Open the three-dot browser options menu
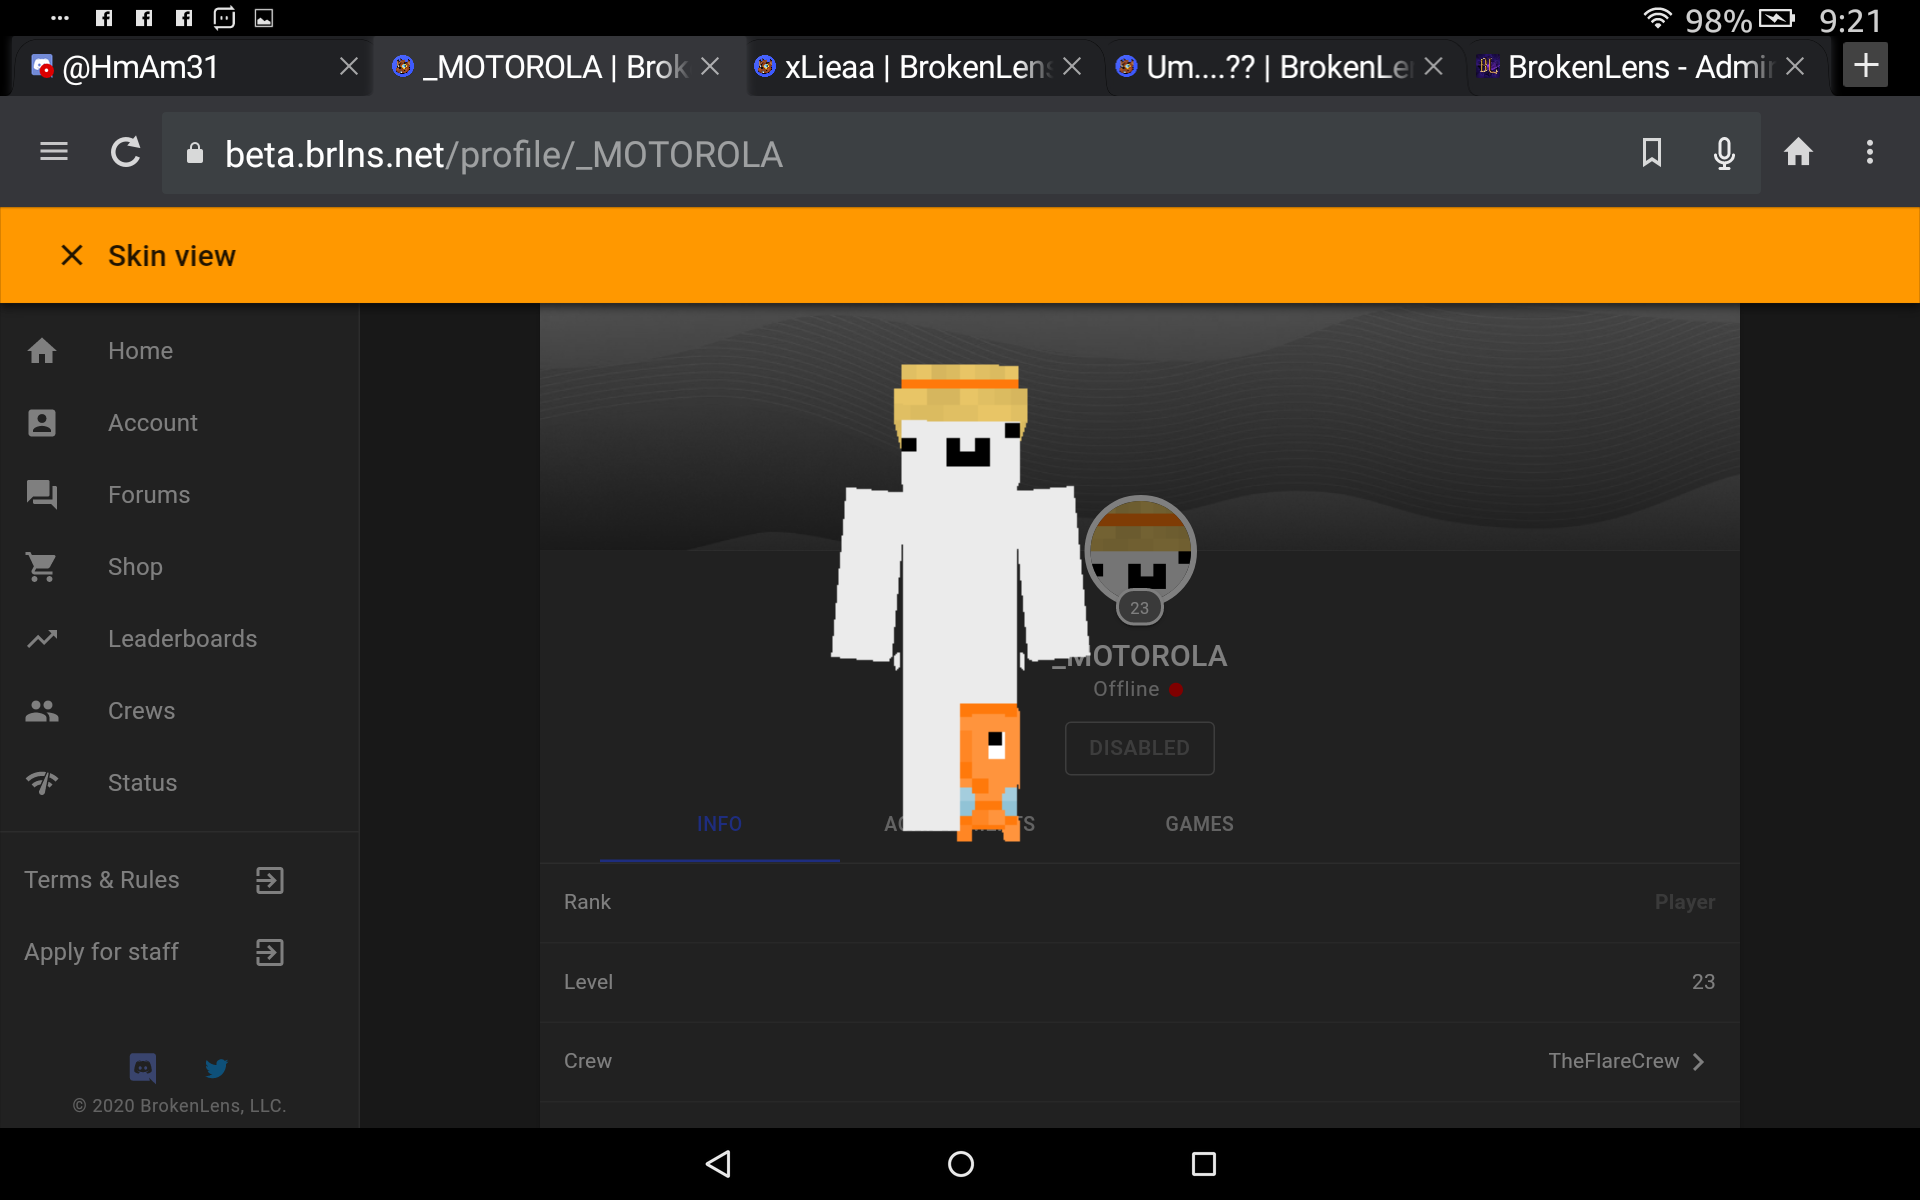Screen dimensions: 1920x1200 (x=1870, y=152)
